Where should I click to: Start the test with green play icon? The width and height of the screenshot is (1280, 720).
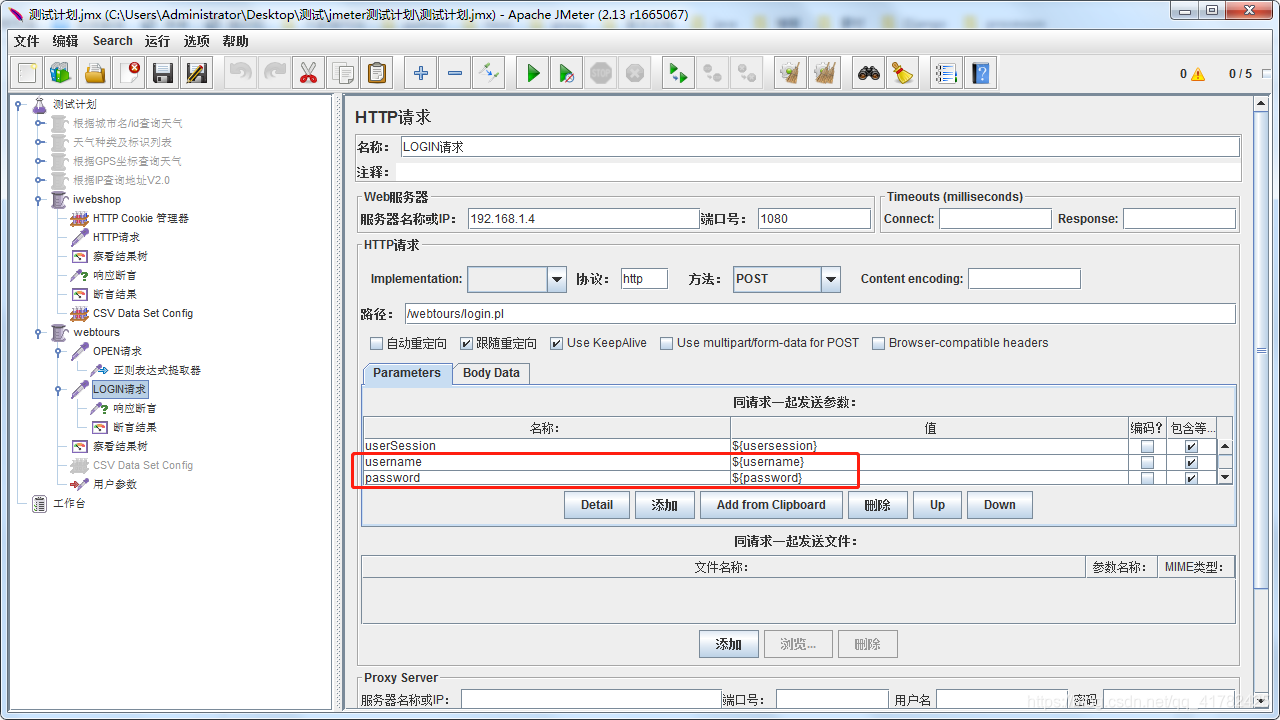[533, 73]
